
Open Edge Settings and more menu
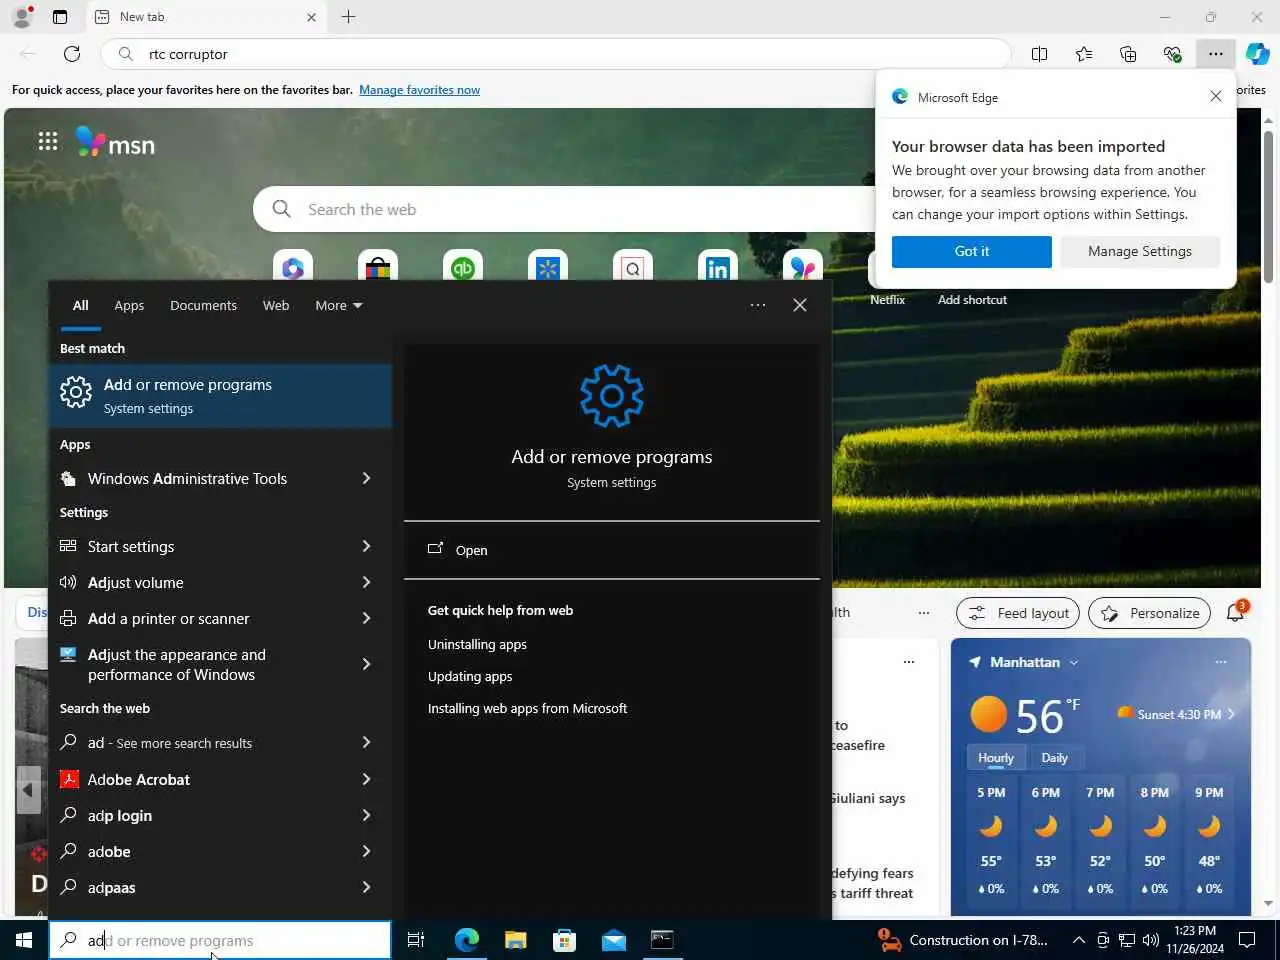click(x=1215, y=54)
